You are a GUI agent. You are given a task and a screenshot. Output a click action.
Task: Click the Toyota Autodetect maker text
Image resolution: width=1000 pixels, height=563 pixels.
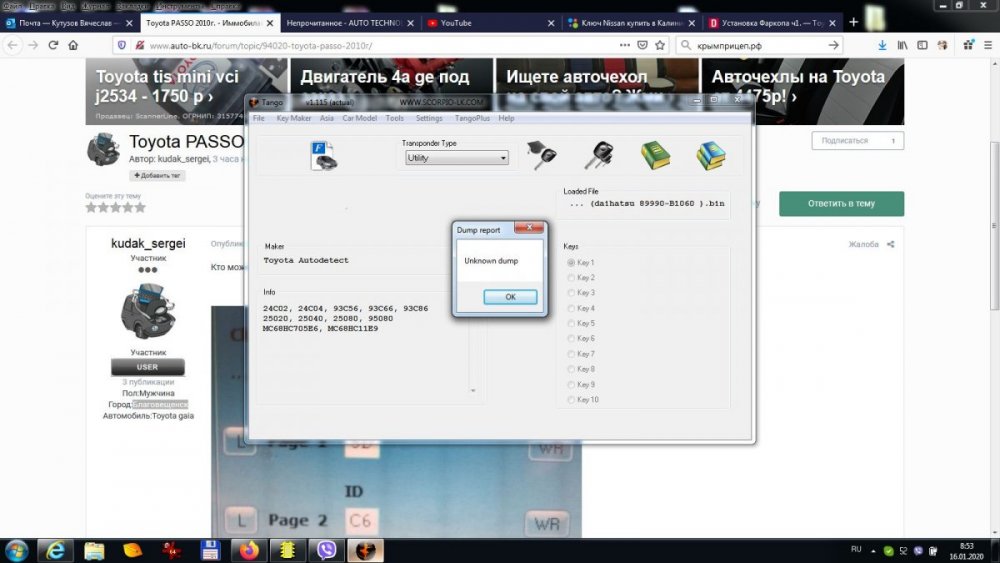coord(306,260)
